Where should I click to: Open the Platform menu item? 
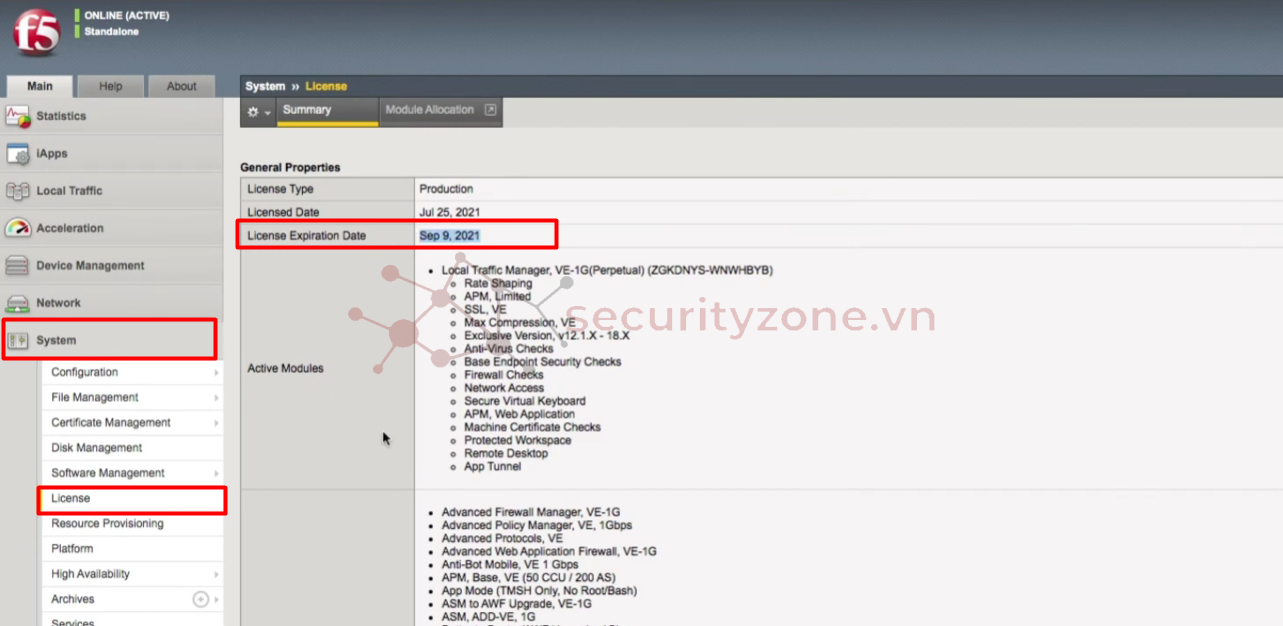72,549
